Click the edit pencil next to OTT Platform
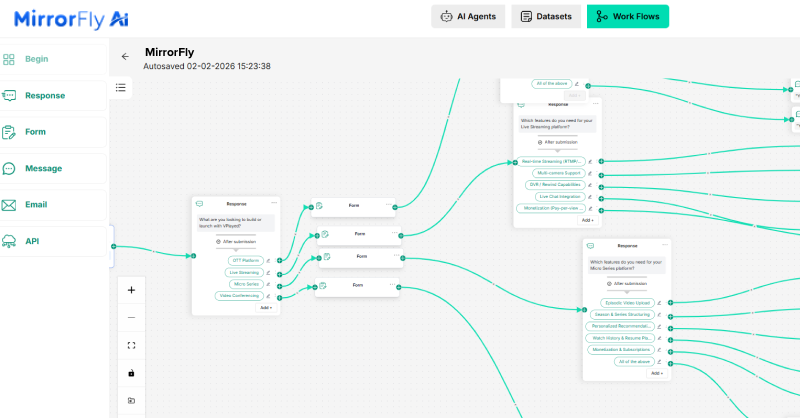 [267, 260]
